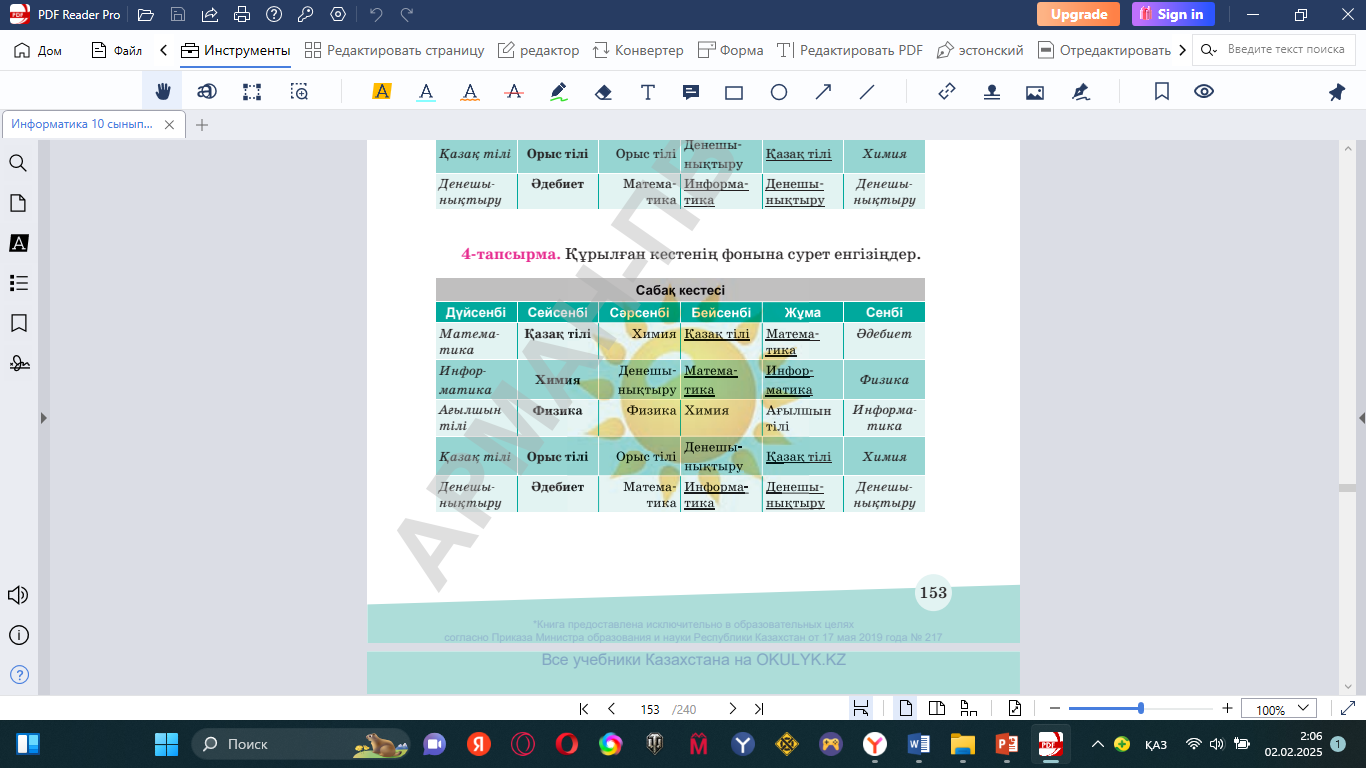Click the zoom out minus button

(x=1054, y=709)
